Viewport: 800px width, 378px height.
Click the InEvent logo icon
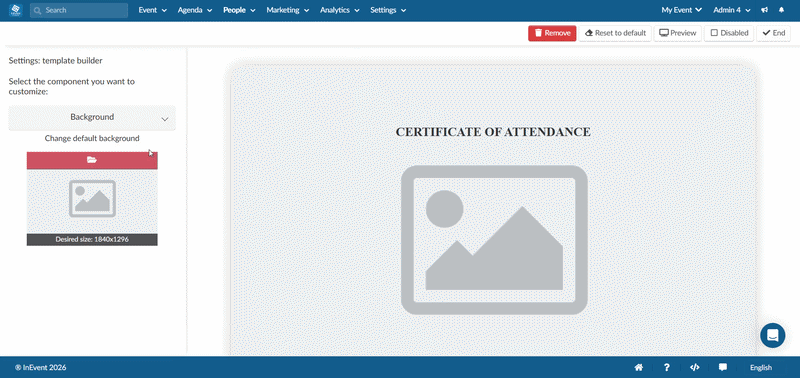coord(16,10)
